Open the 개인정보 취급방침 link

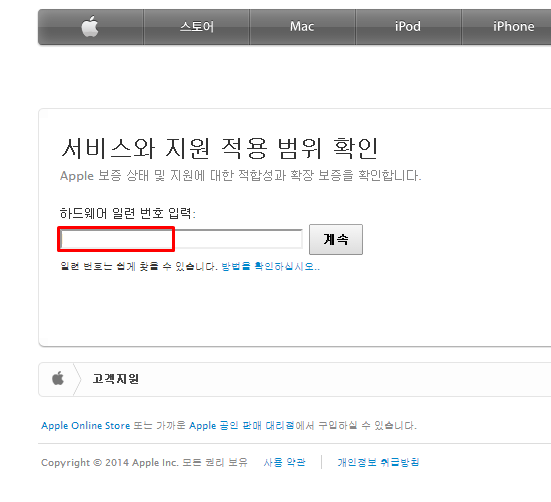click(x=378, y=462)
